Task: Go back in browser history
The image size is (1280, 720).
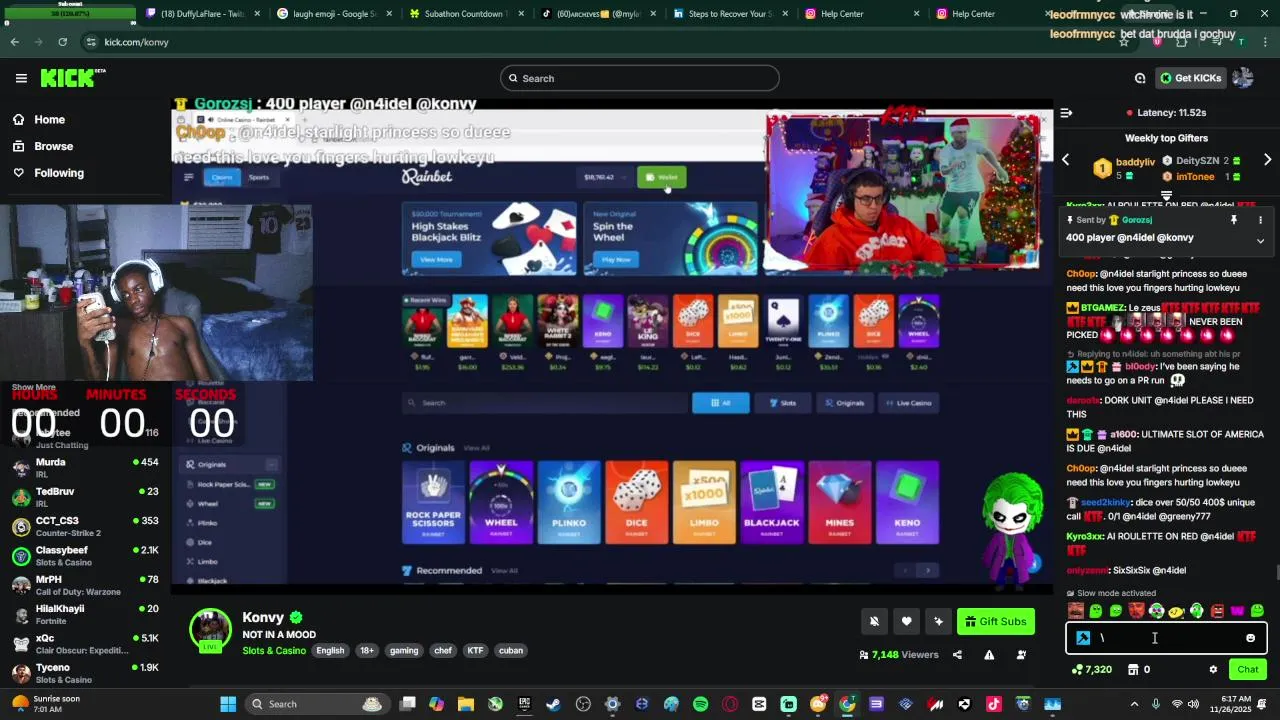Action: pos(14,42)
